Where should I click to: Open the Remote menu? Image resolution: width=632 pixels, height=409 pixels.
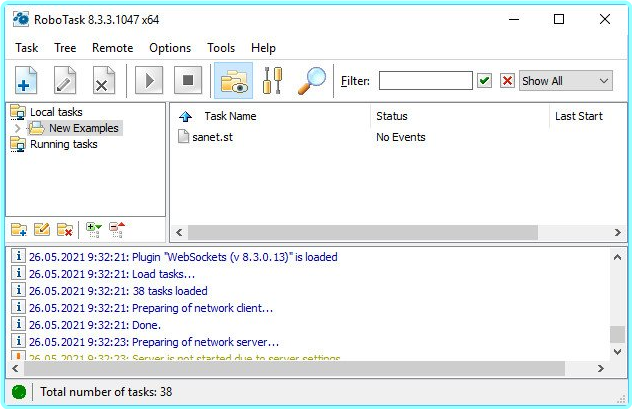112,47
